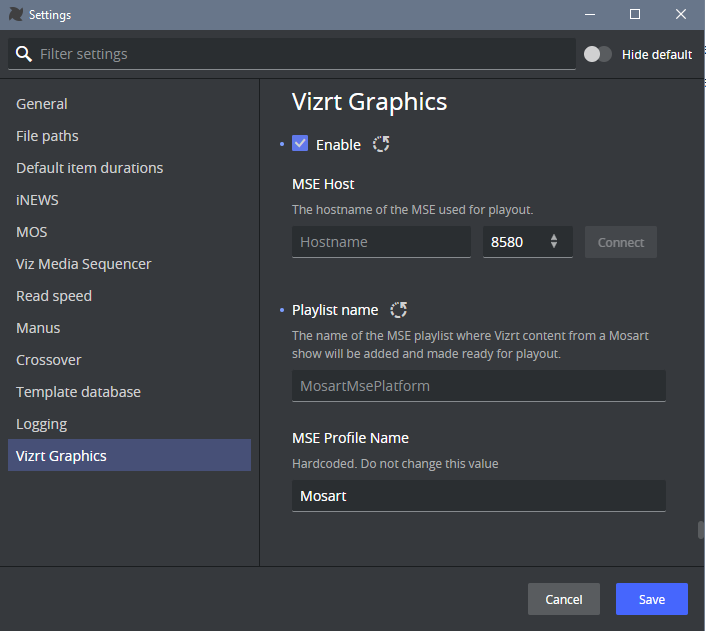Viewport: 706px width, 631px height.
Task: Go to Template database settings
Action: (129, 392)
